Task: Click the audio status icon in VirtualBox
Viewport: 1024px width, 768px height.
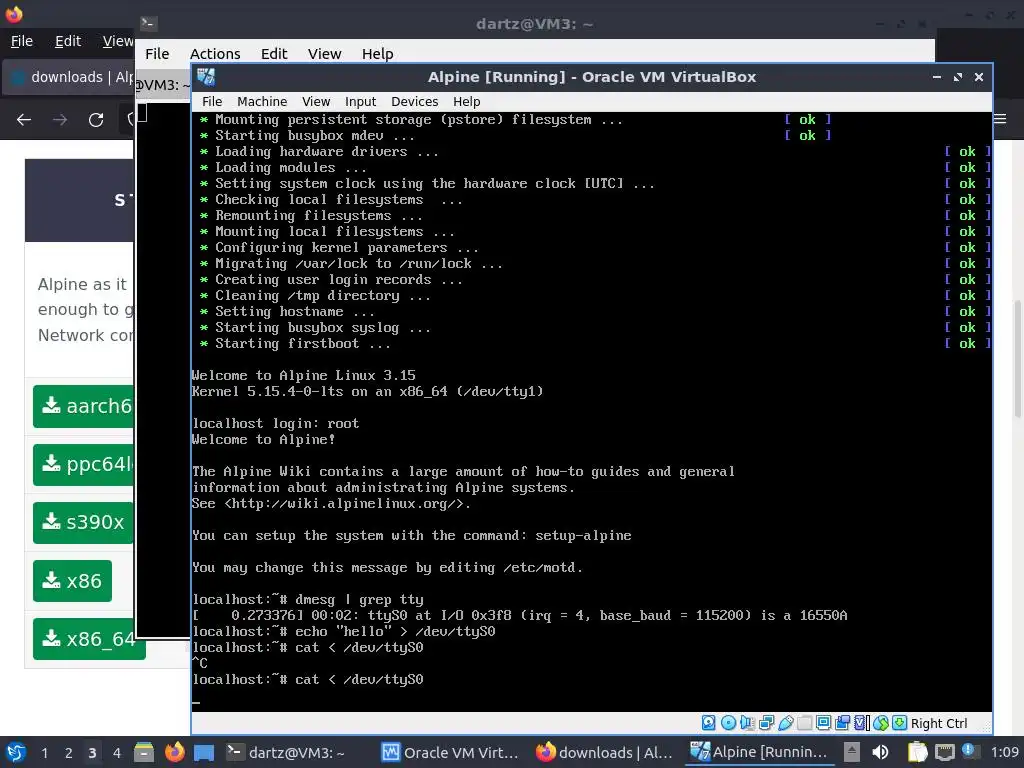Action: coord(747,723)
